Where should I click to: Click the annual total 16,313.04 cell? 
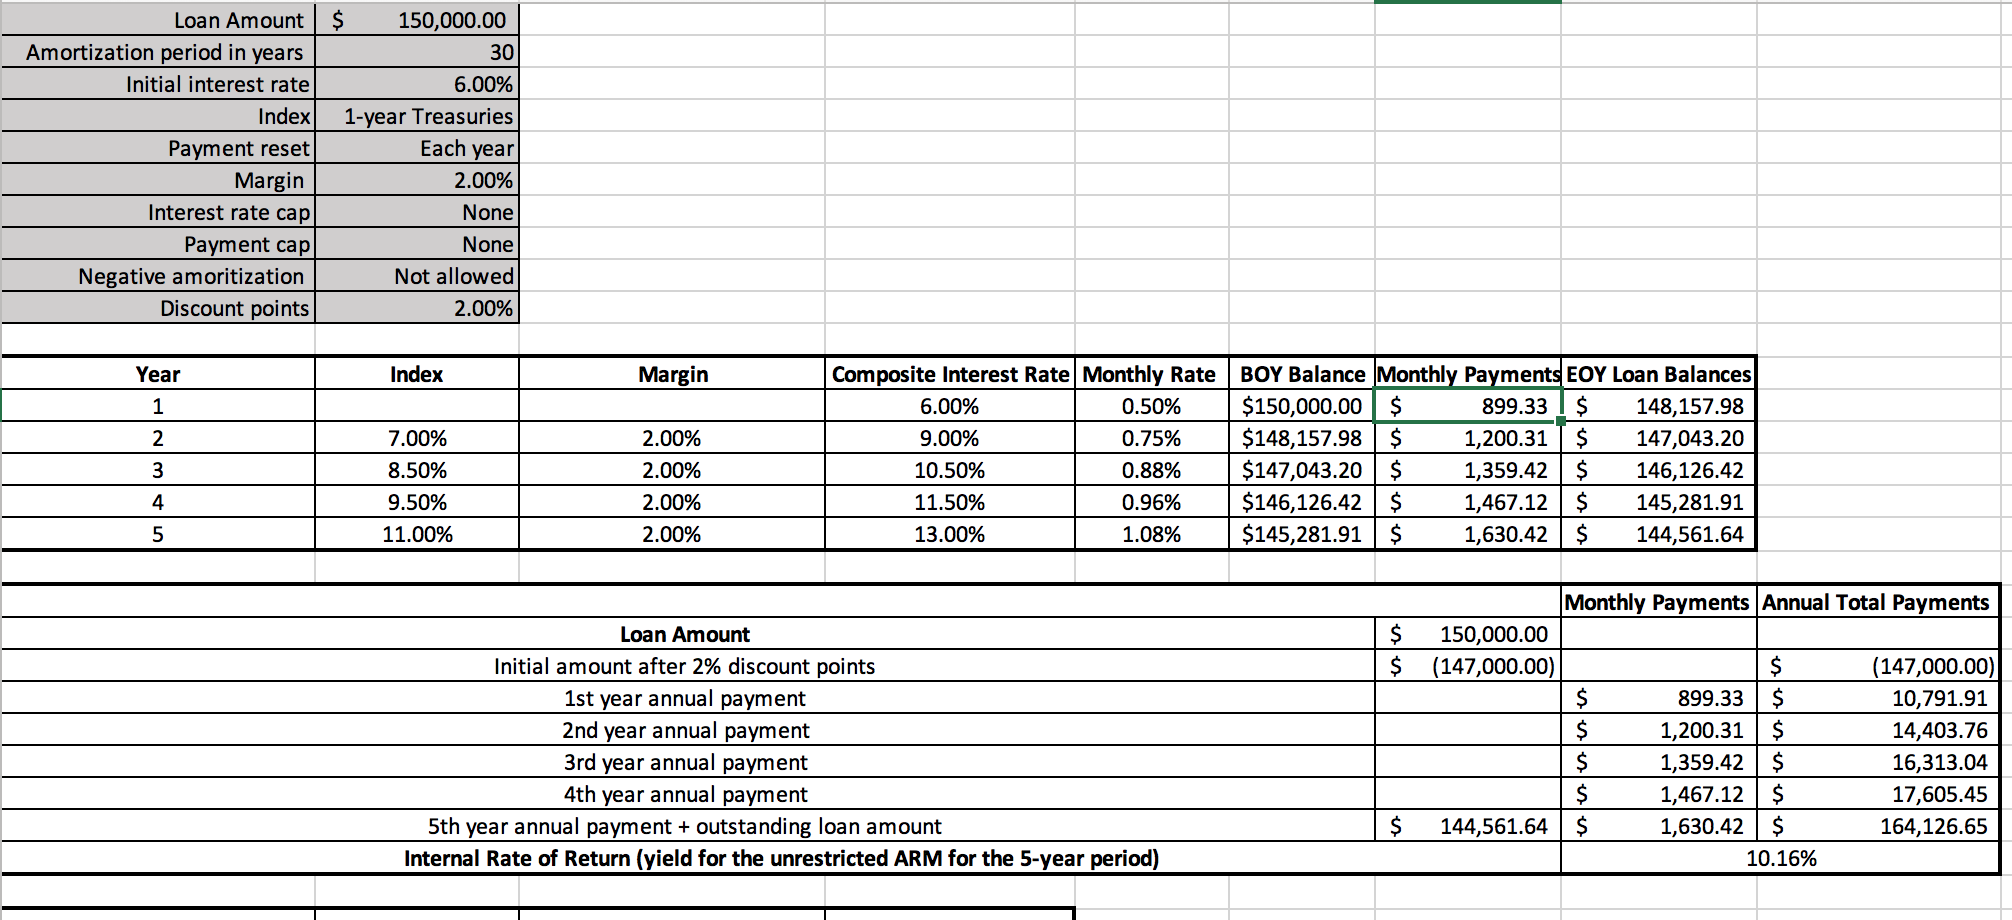click(1877, 762)
